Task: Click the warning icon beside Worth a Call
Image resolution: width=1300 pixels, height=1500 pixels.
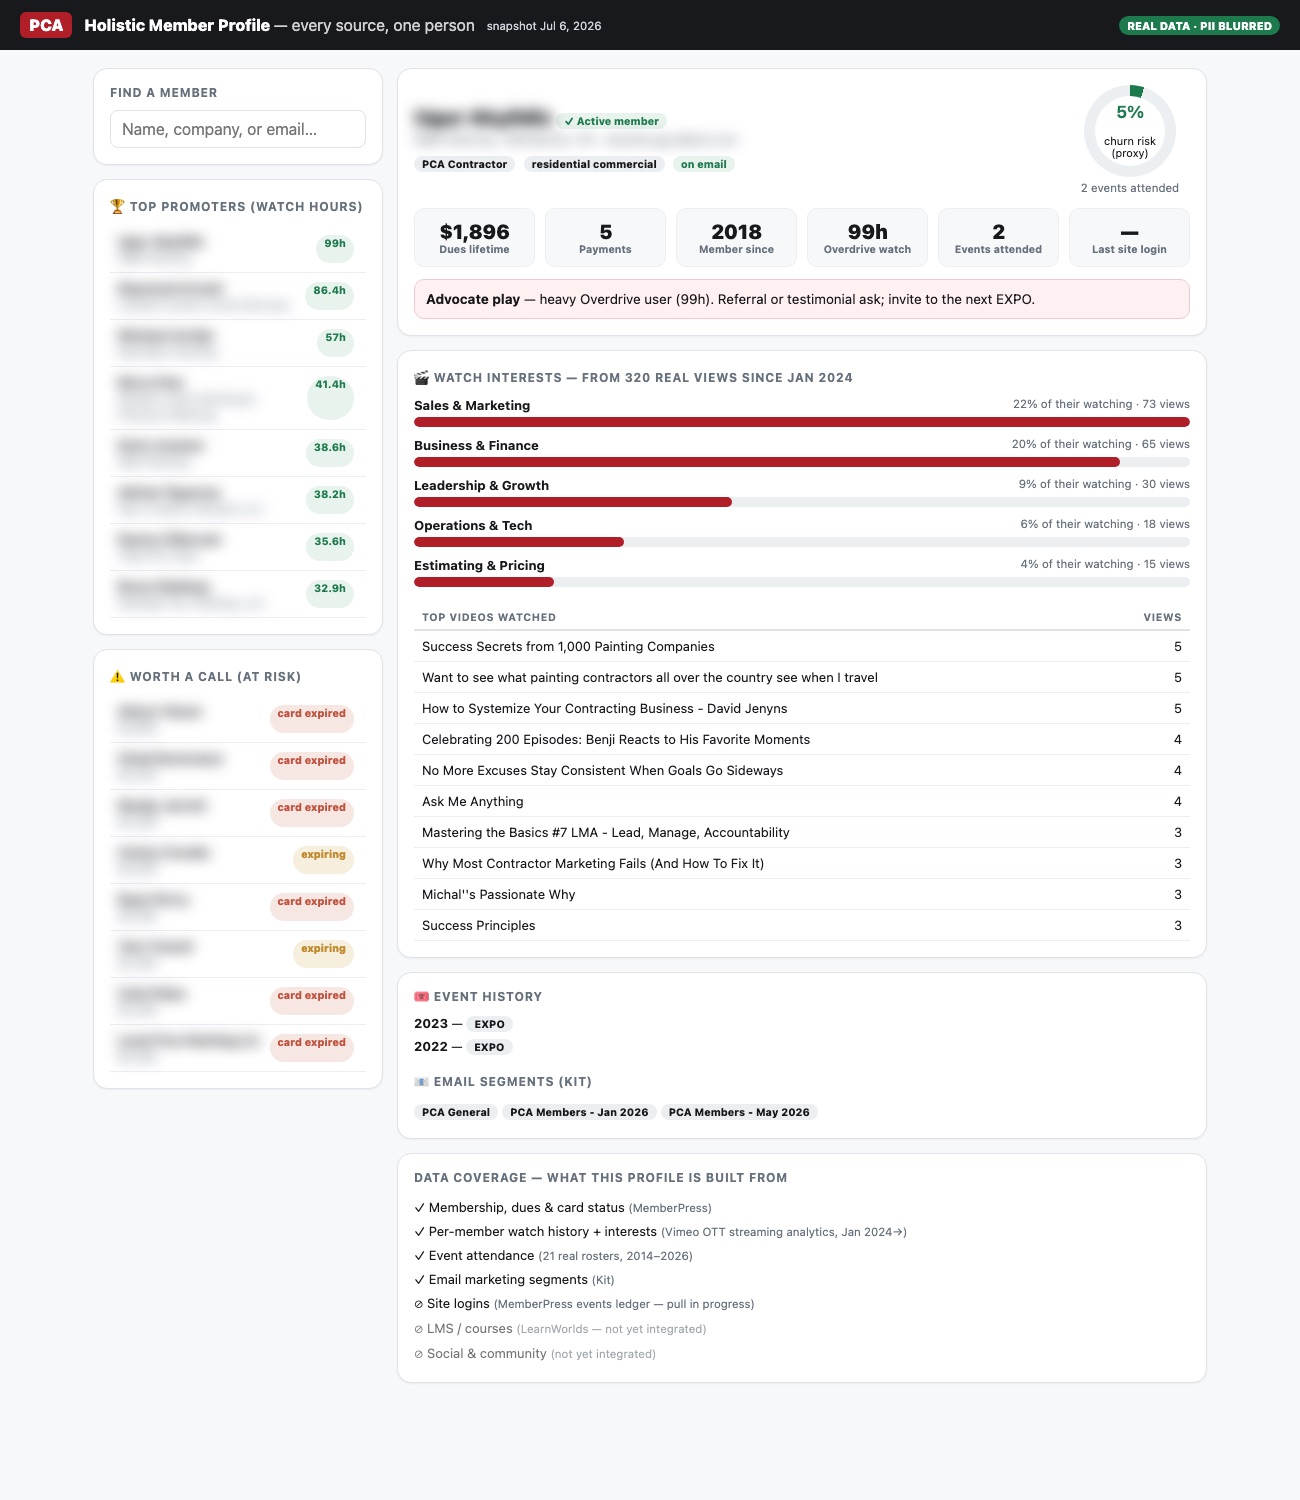Action: (x=117, y=676)
